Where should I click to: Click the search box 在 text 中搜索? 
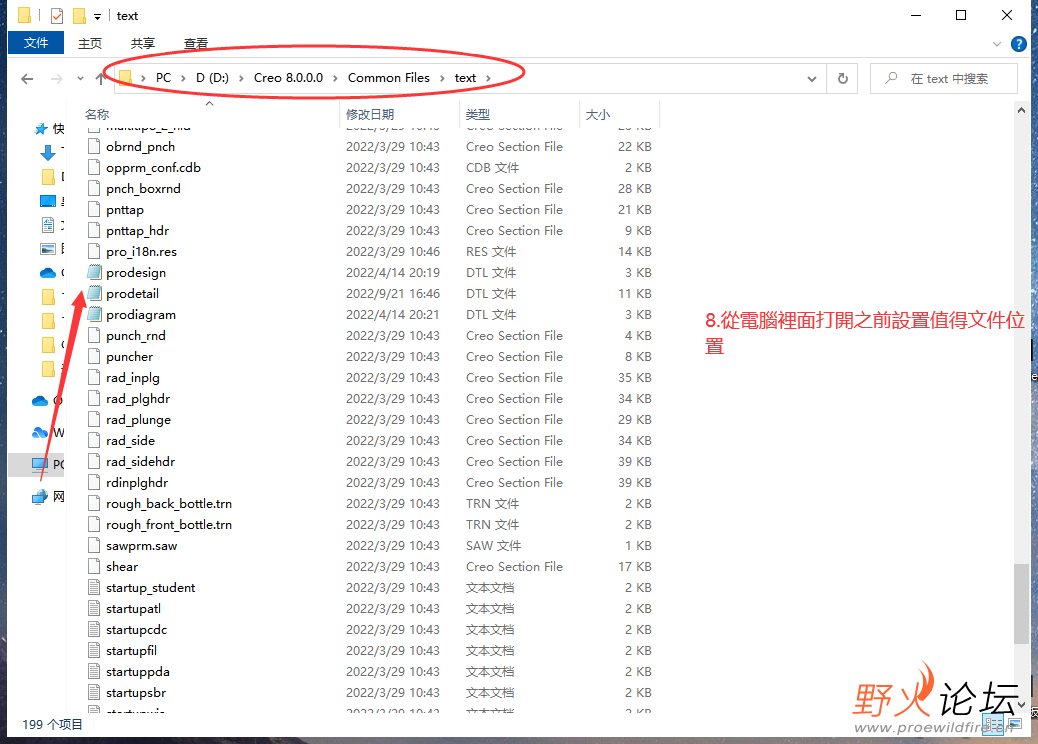click(945, 79)
